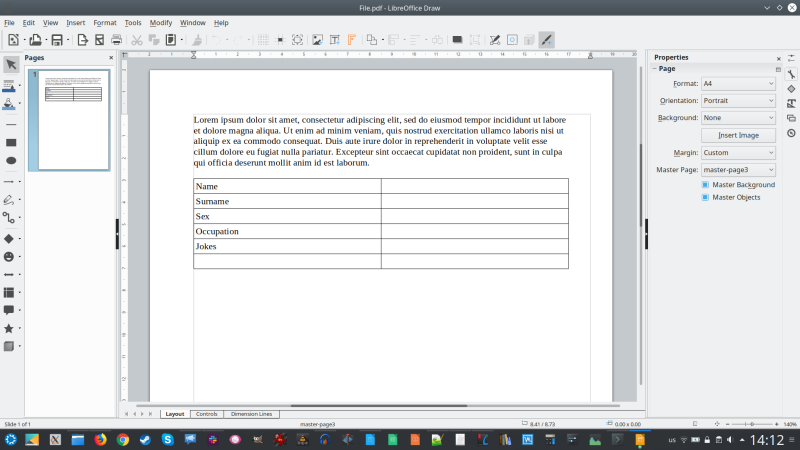This screenshot has width=800, height=450.
Task: Open dropdown arrow beside Paste icon
Action: click(x=182, y=40)
